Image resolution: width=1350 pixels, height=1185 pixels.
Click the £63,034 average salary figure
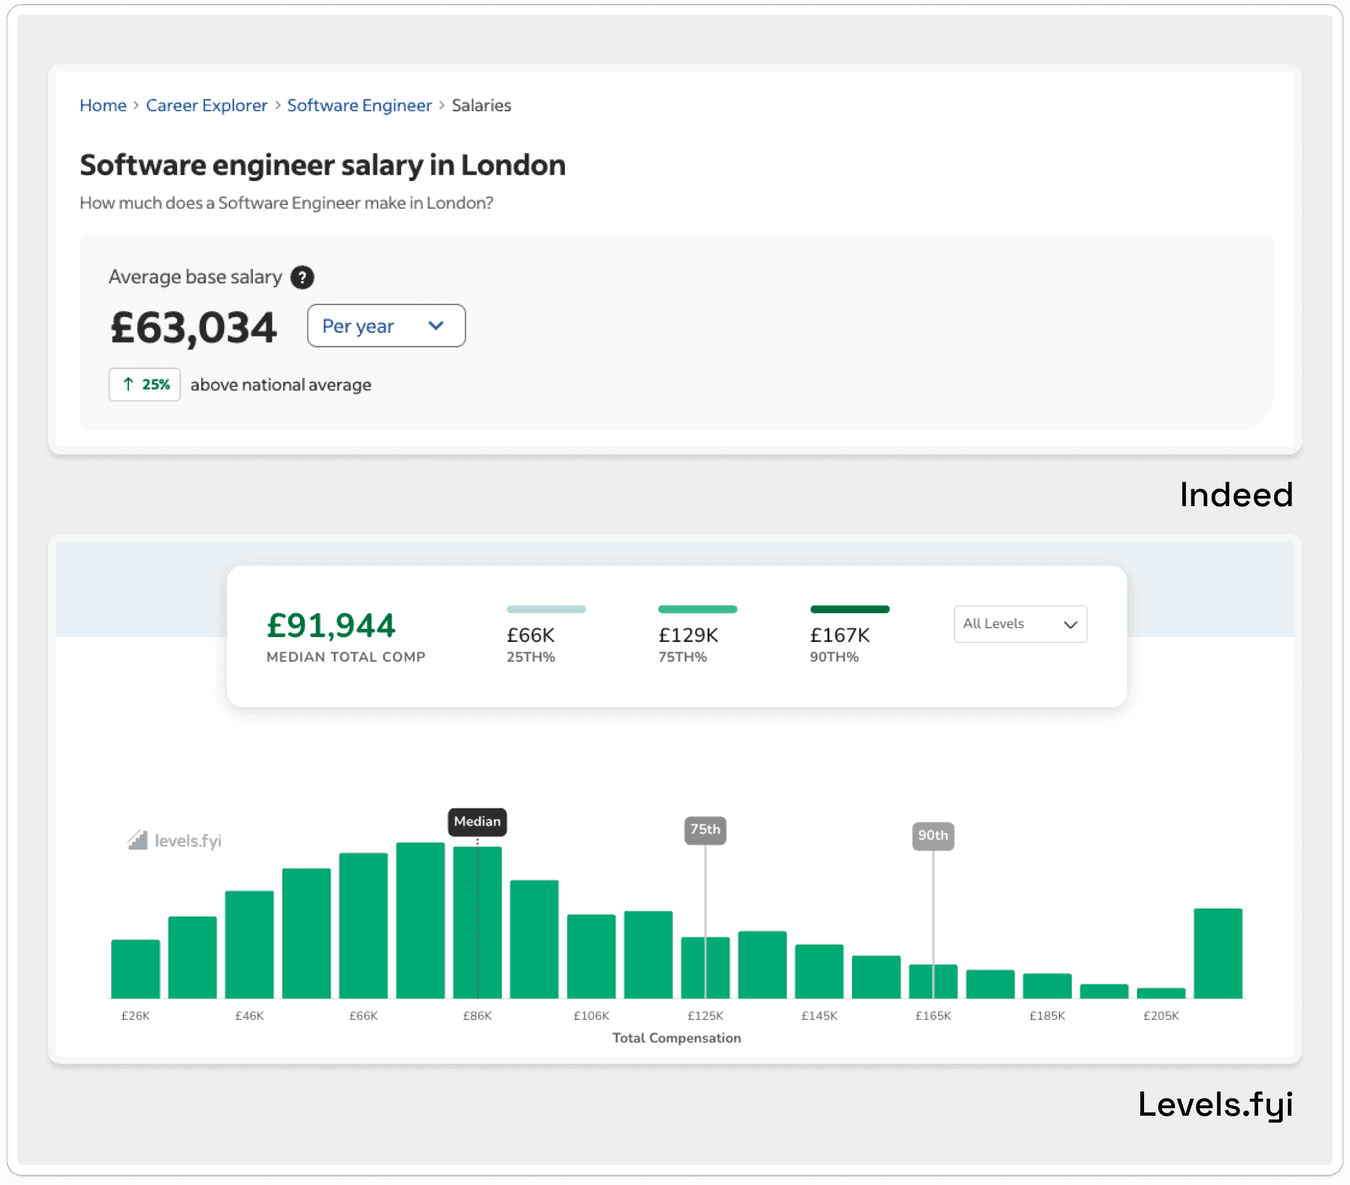coord(193,327)
